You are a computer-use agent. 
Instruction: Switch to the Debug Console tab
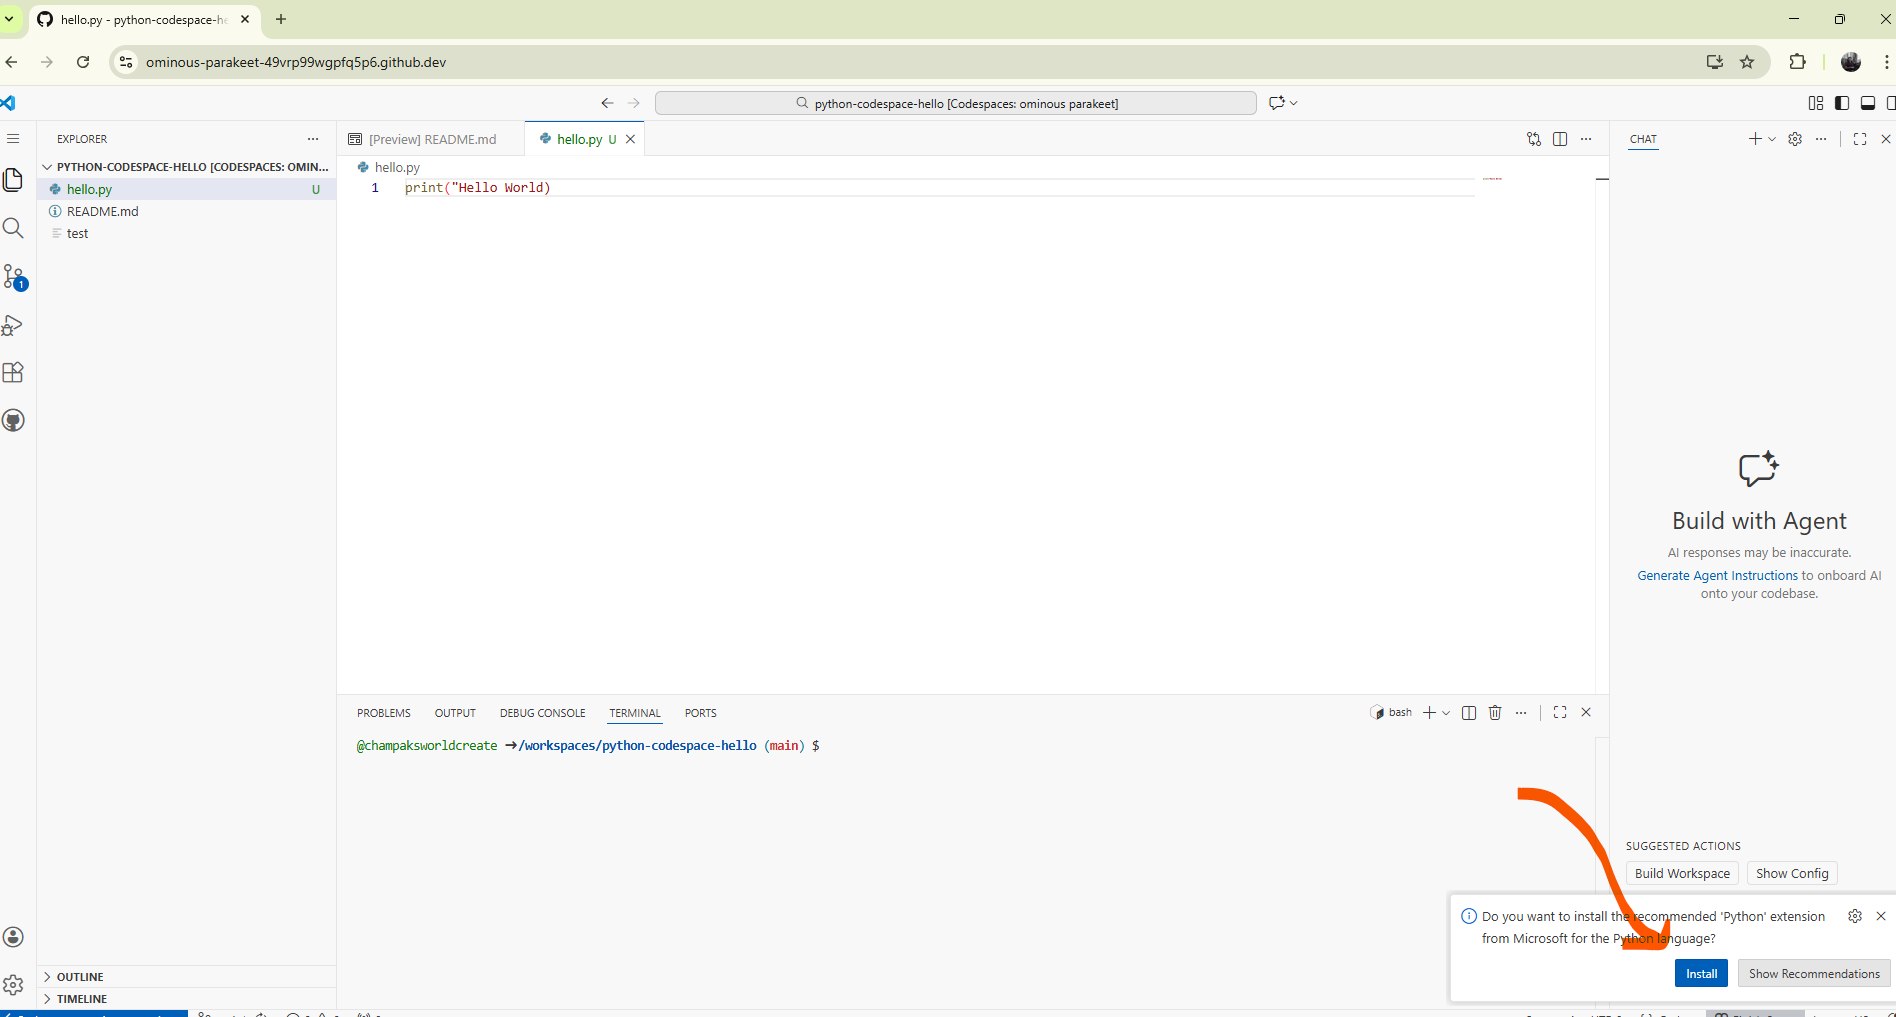pyautogui.click(x=543, y=713)
